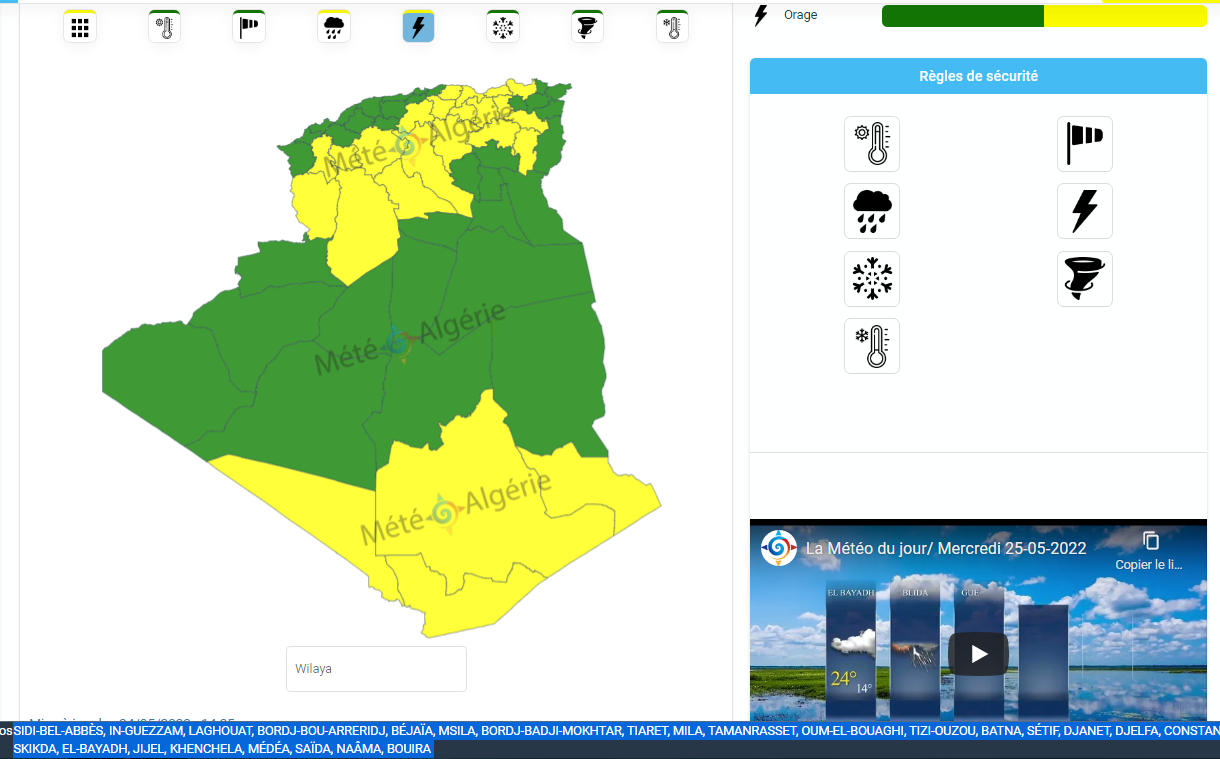This screenshot has height=759, width=1220.
Task: Click the highlighted lightning filter above the map
Action: pos(418,27)
